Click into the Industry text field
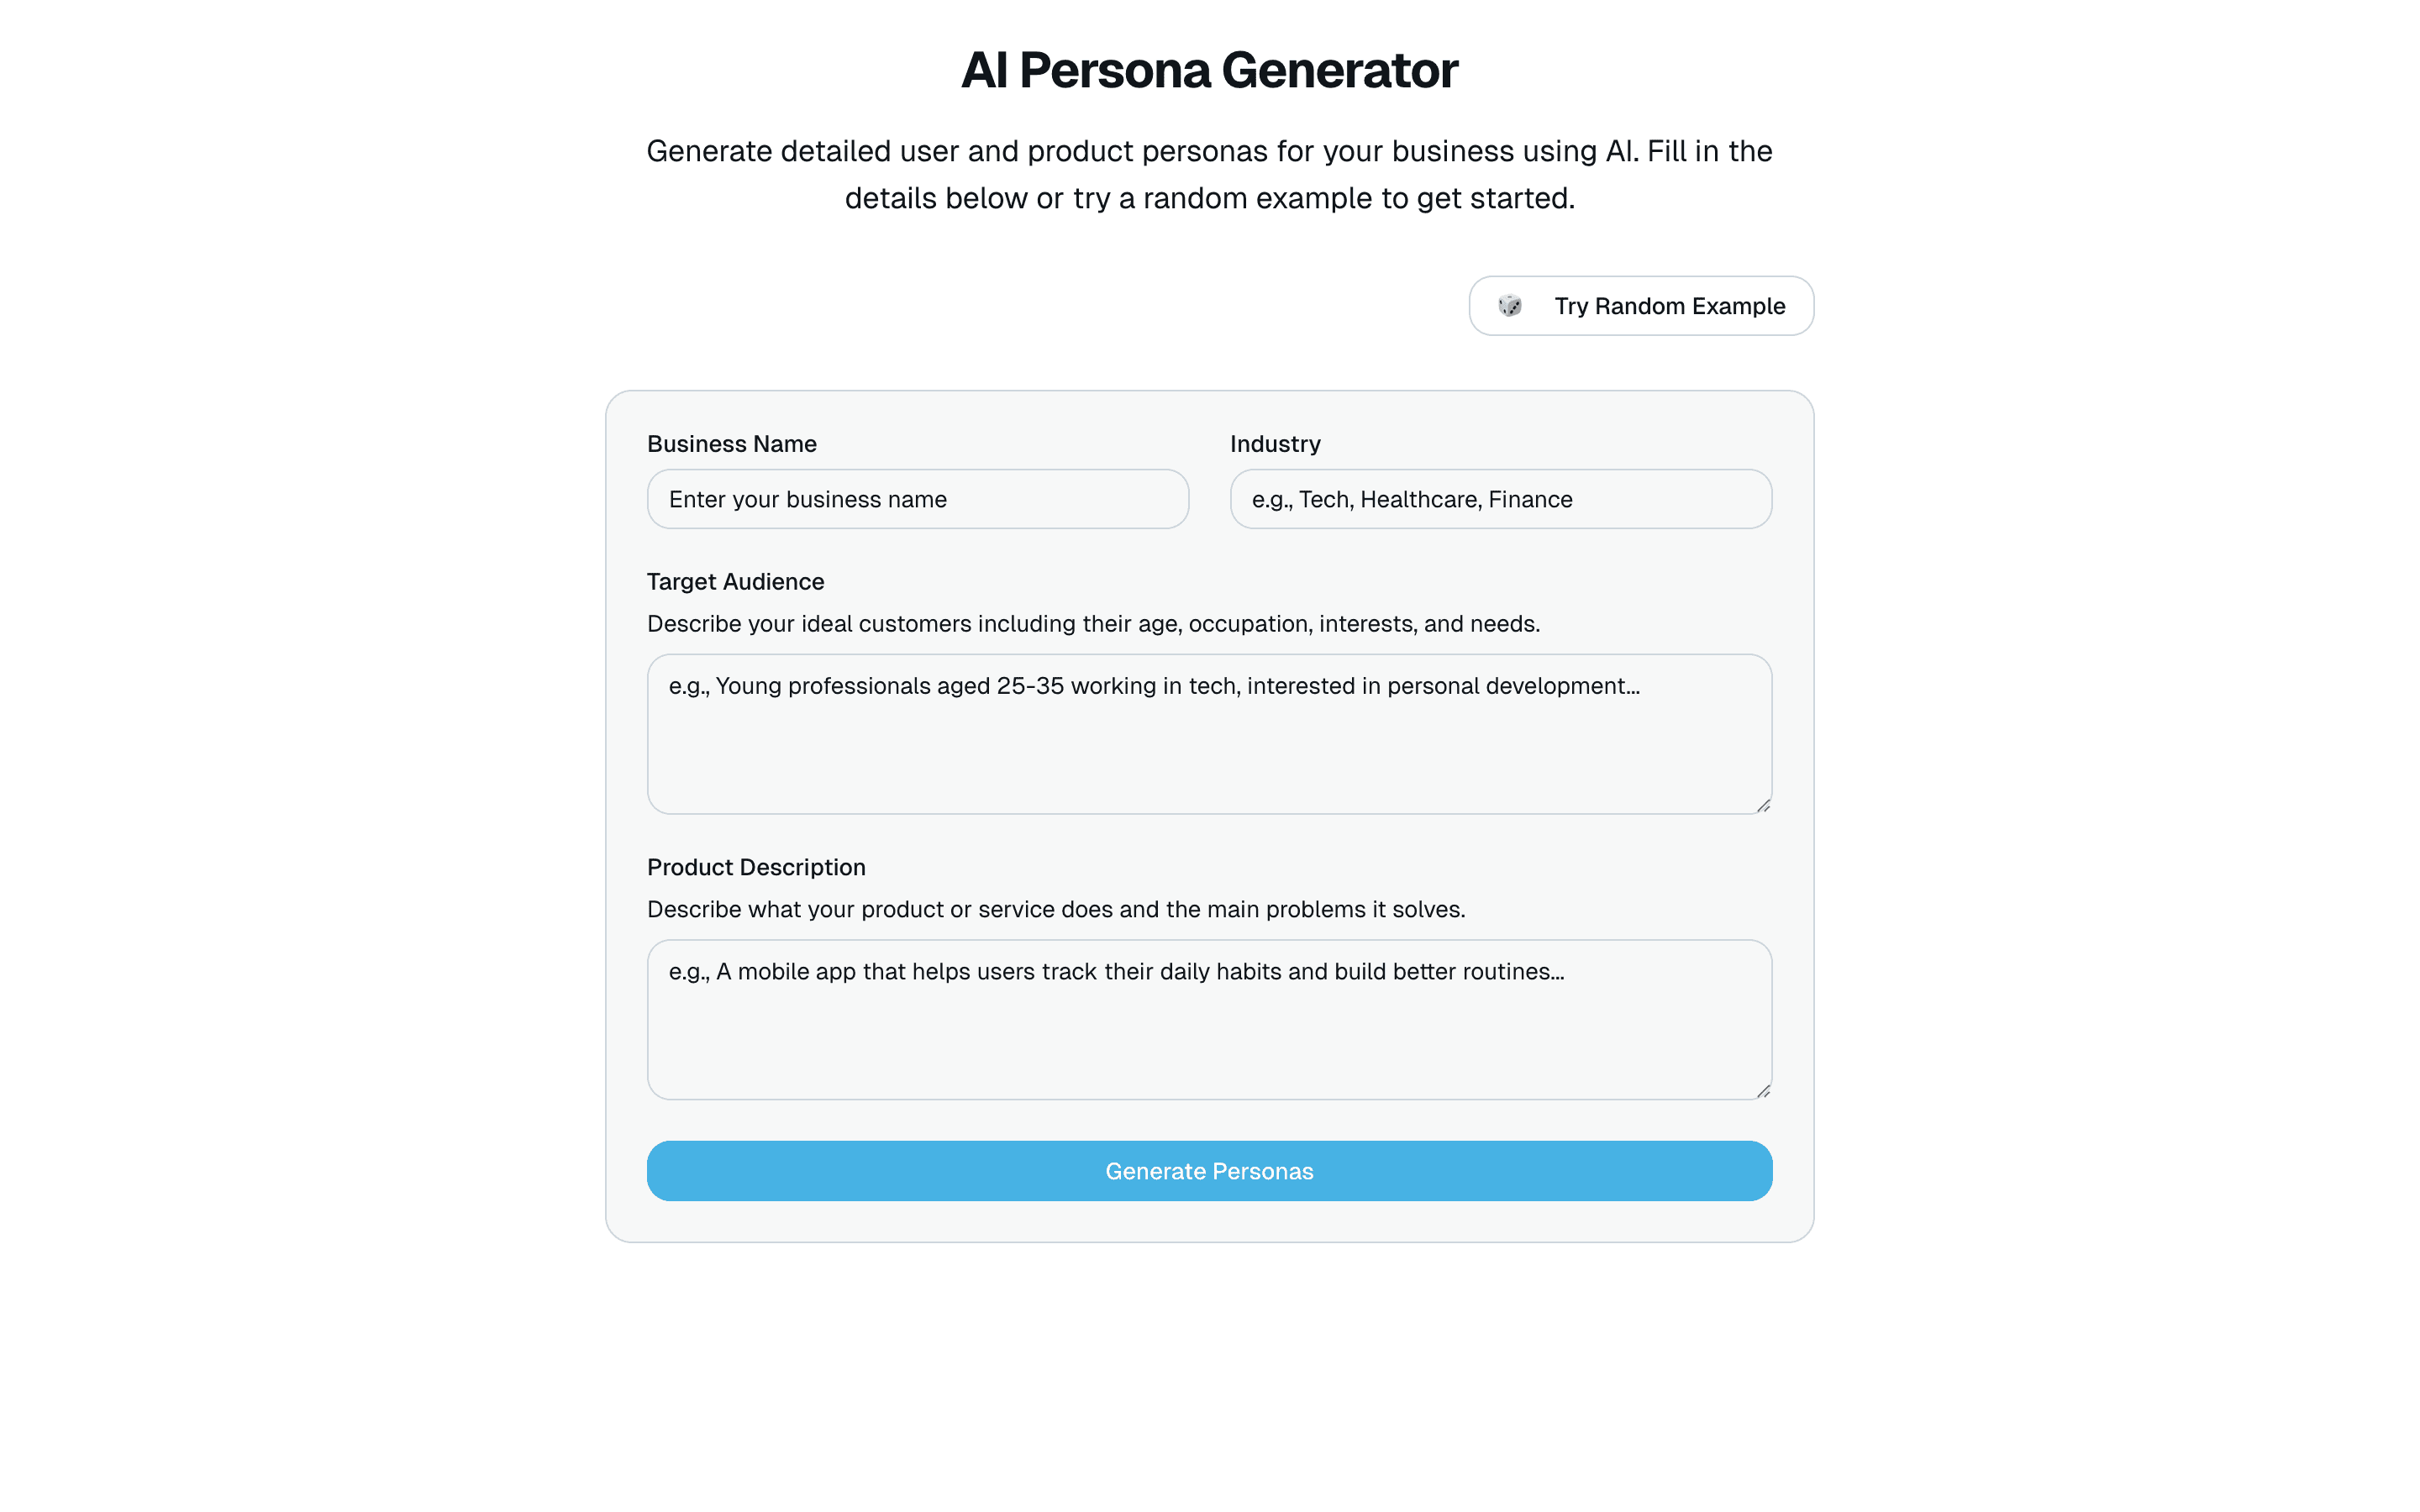2420x1512 pixels. tap(1500, 499)
